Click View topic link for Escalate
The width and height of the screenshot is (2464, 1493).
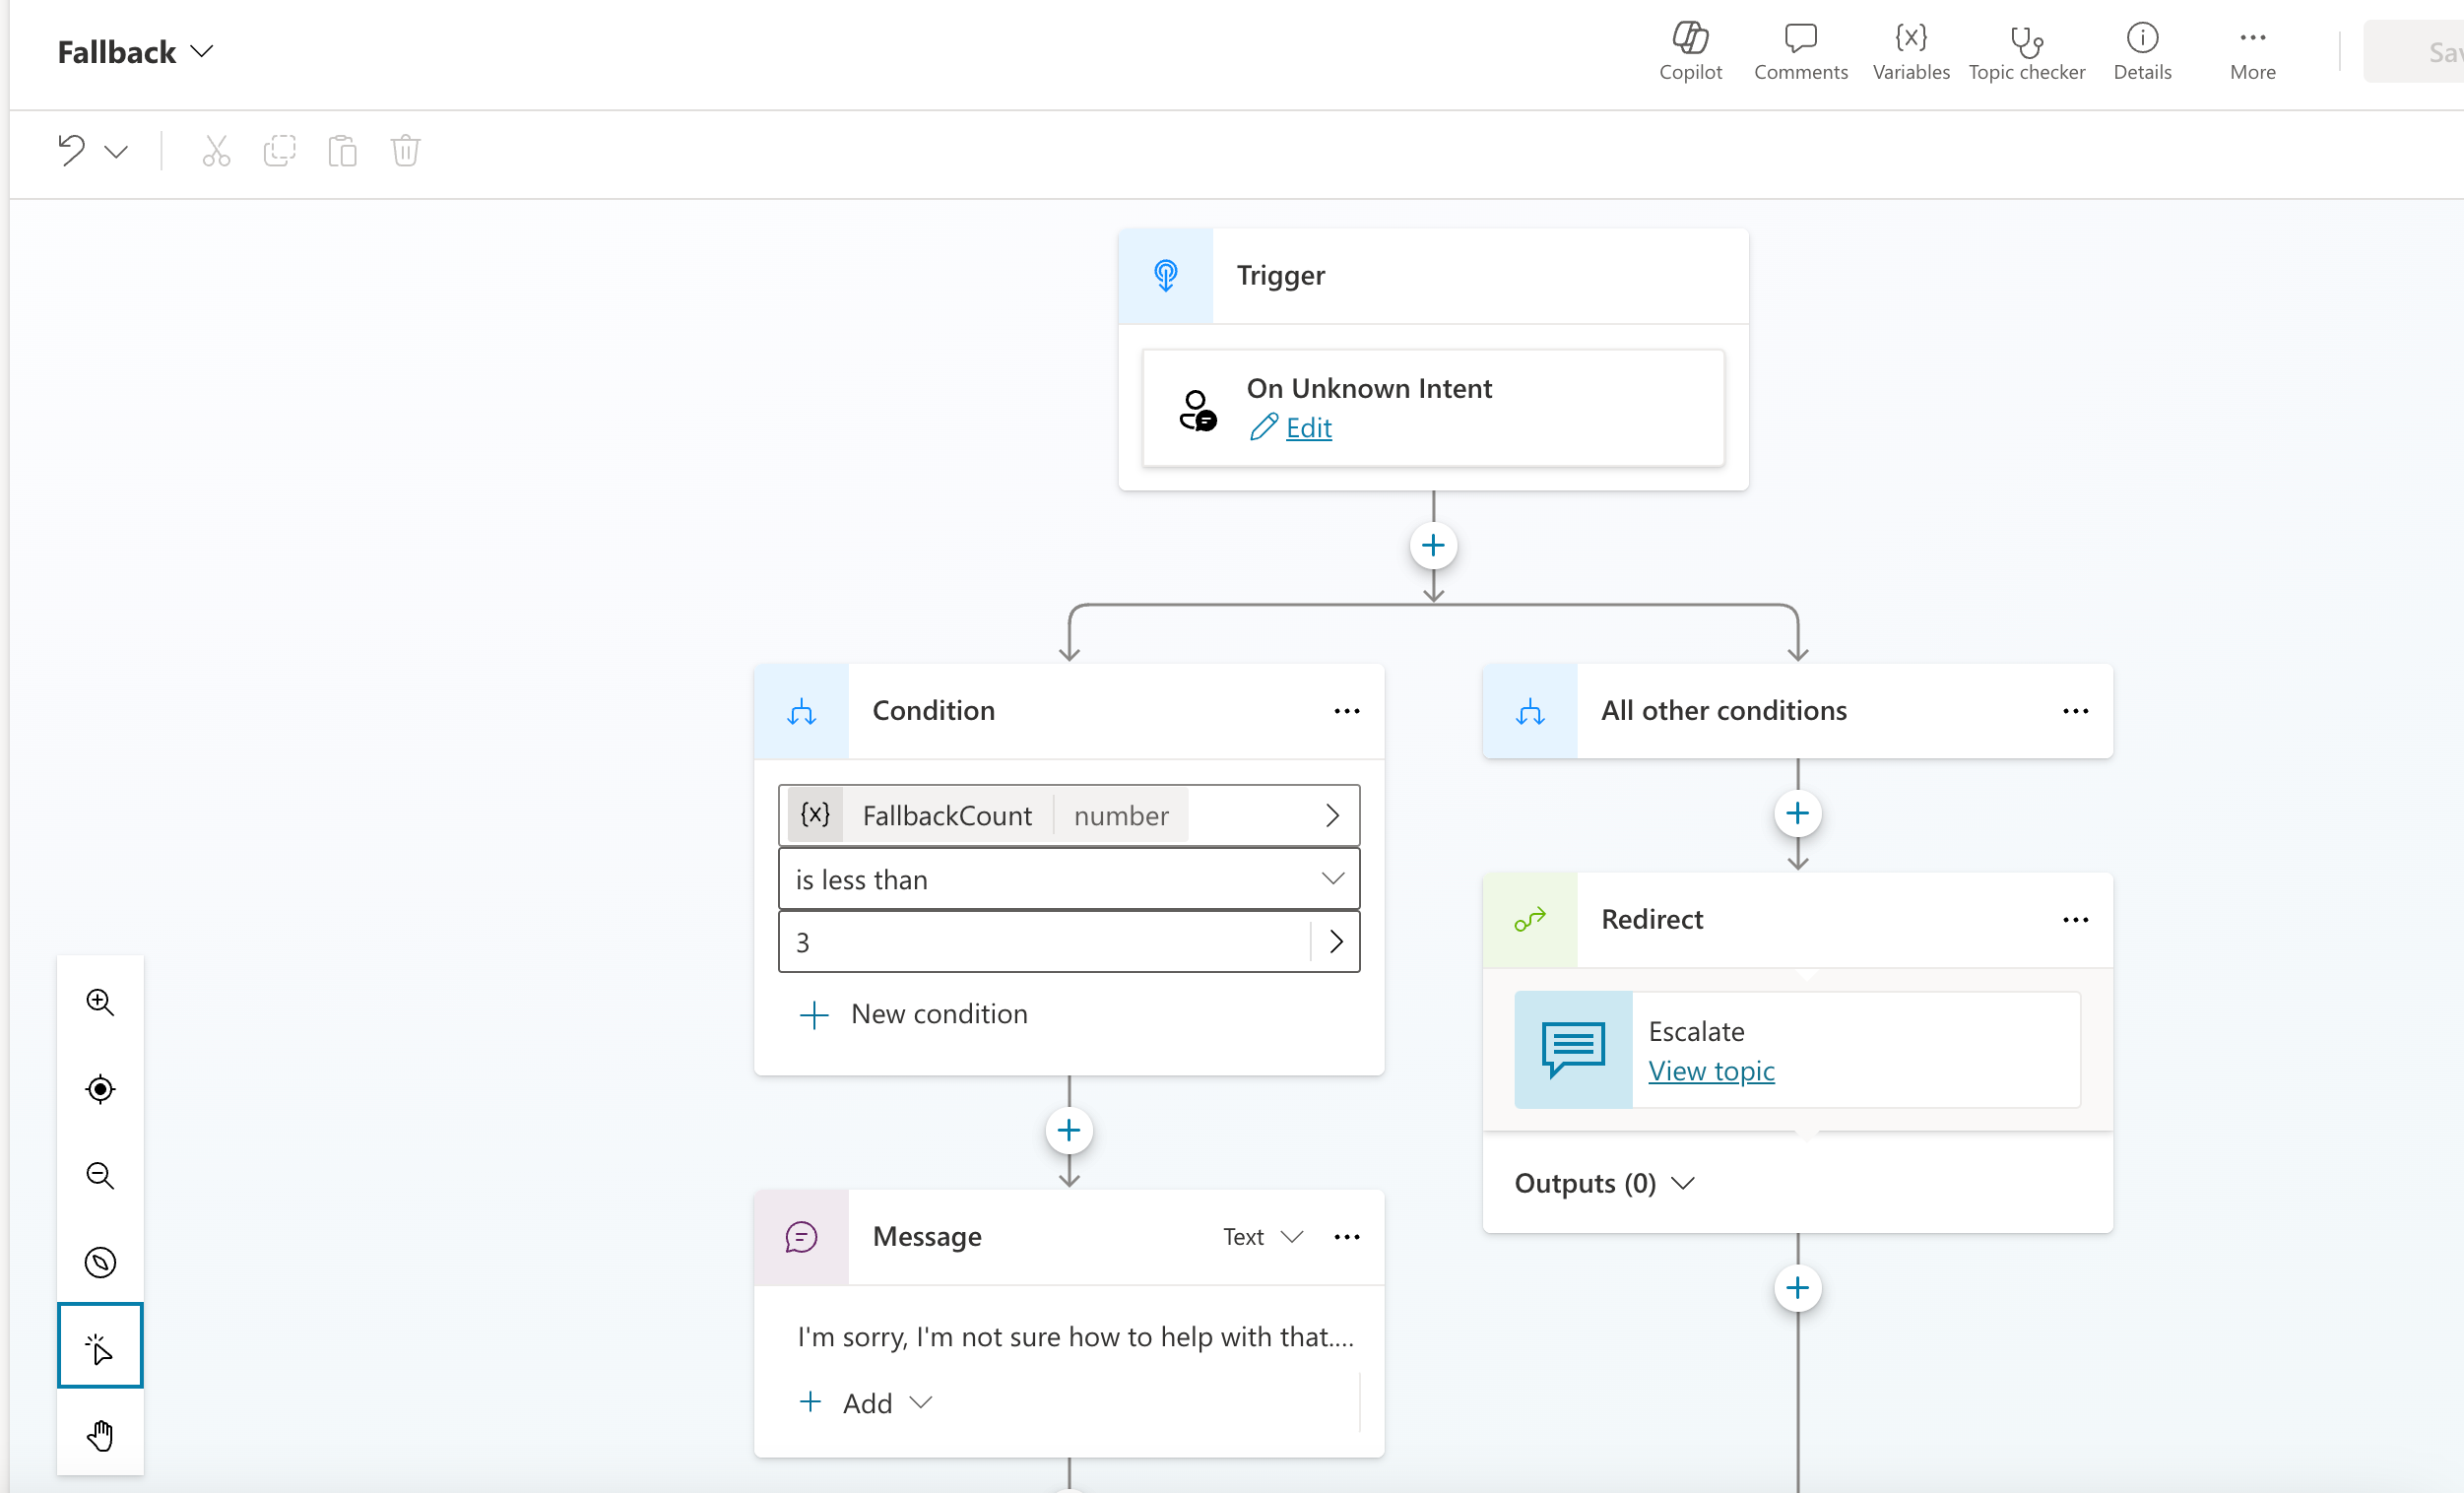click(1710, 1071)
